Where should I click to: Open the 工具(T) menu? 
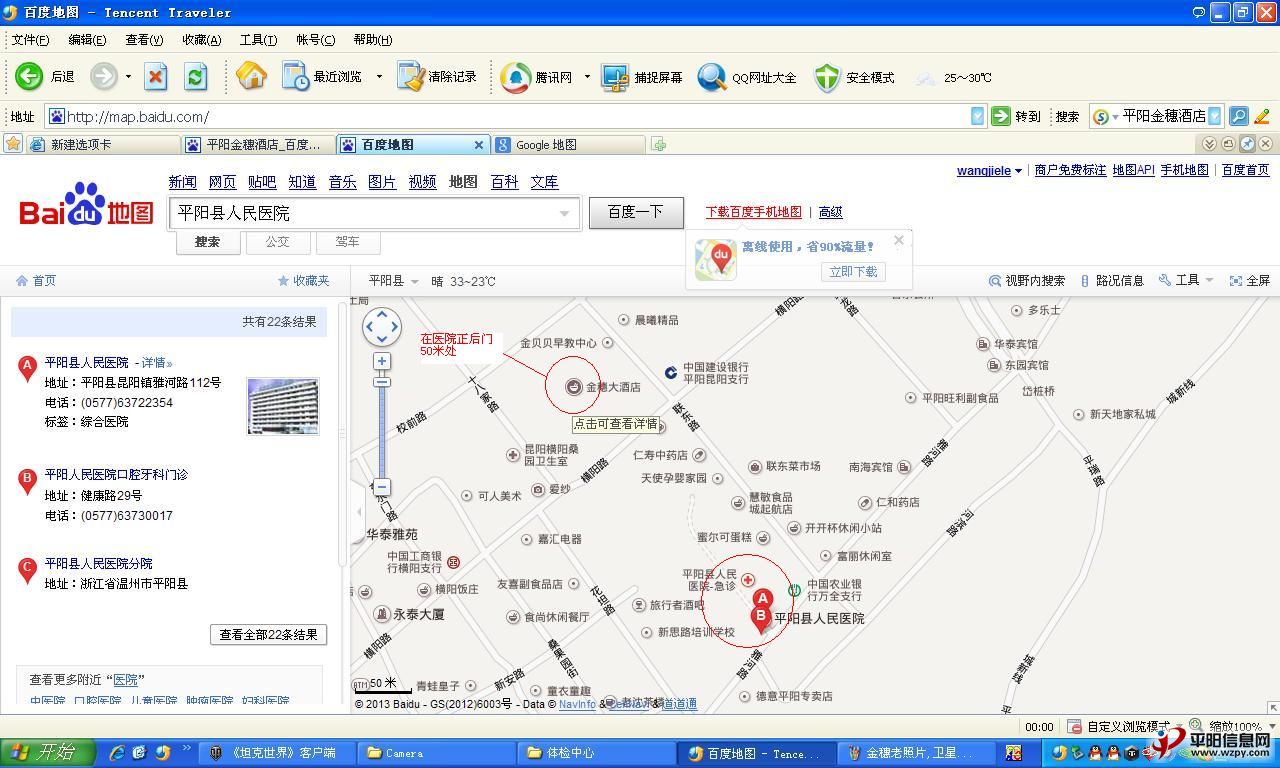click(x=258, y=39)
